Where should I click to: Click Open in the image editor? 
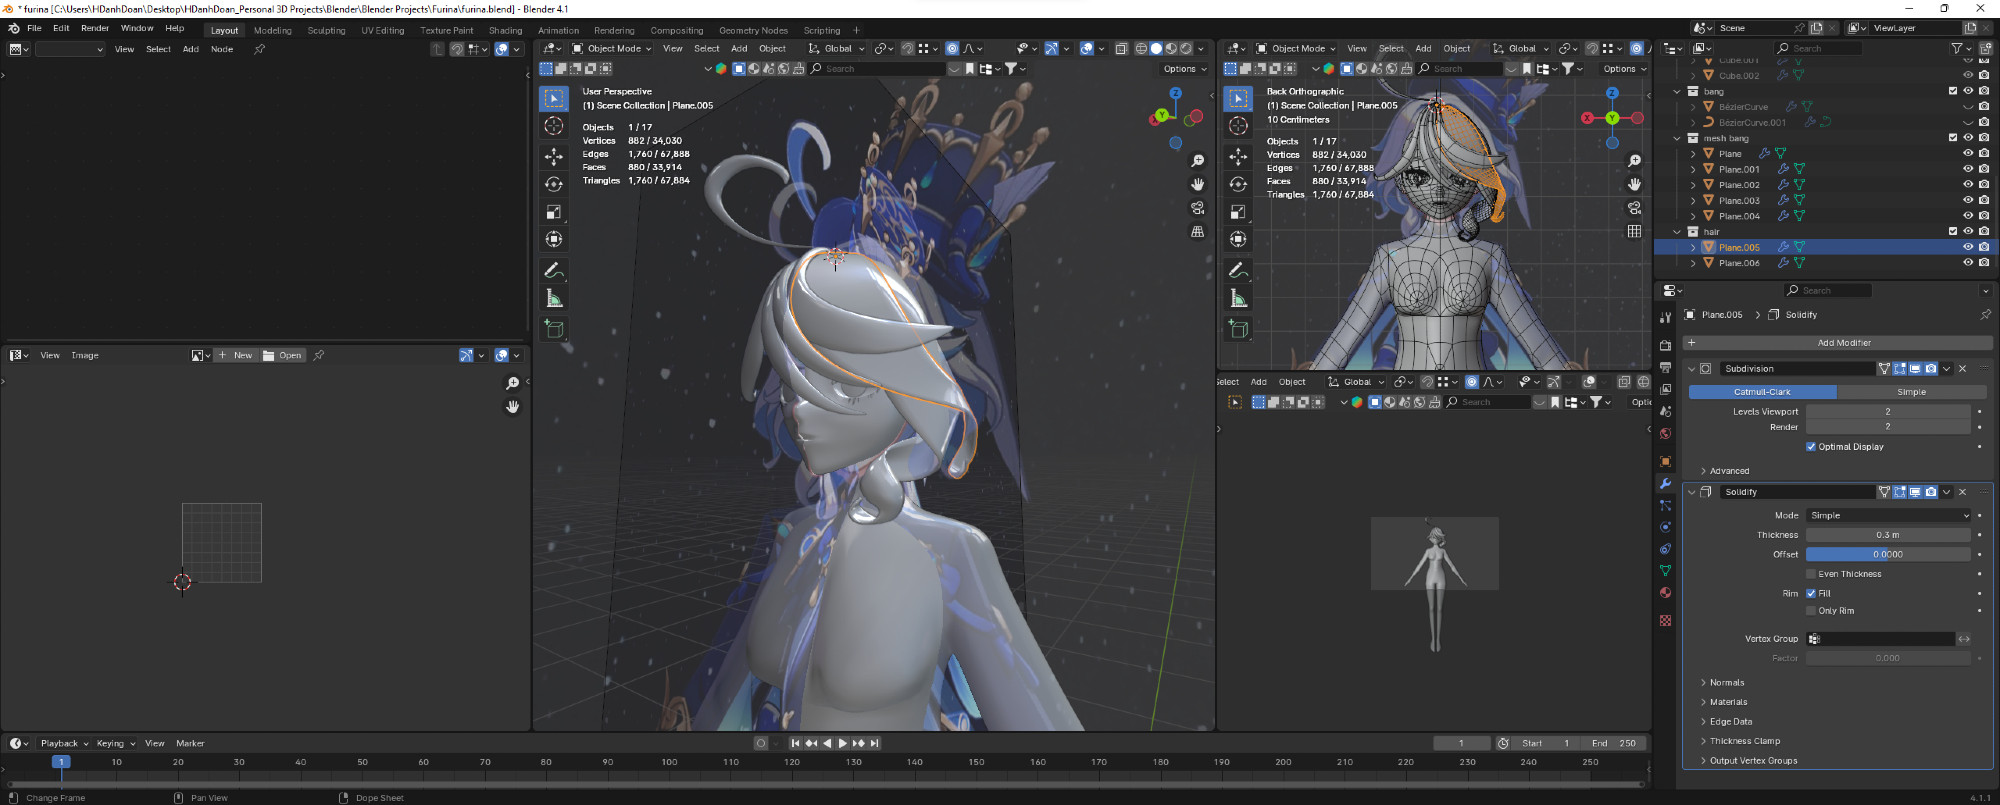(x=283, y=355)
